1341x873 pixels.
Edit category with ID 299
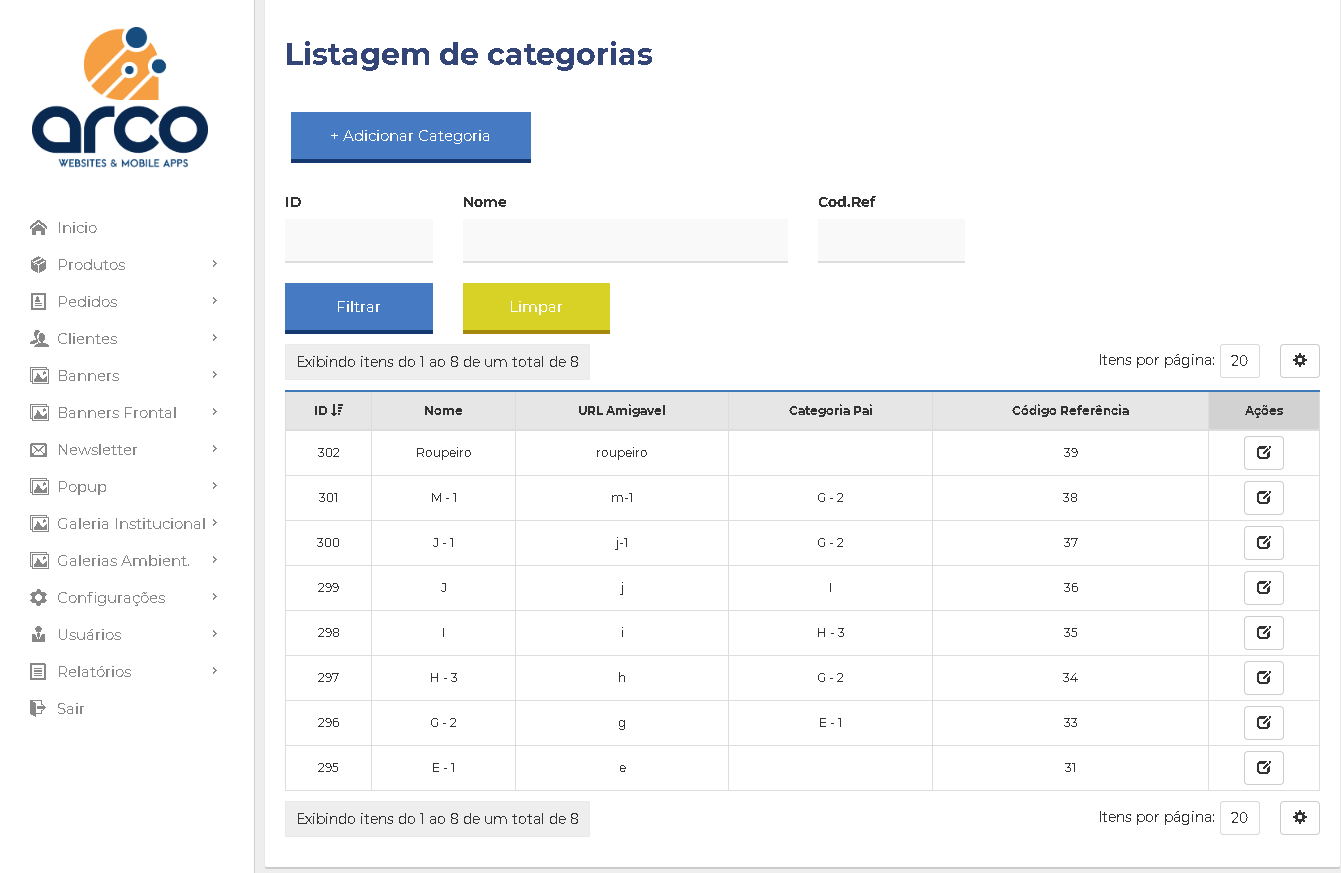(1264, 588)
